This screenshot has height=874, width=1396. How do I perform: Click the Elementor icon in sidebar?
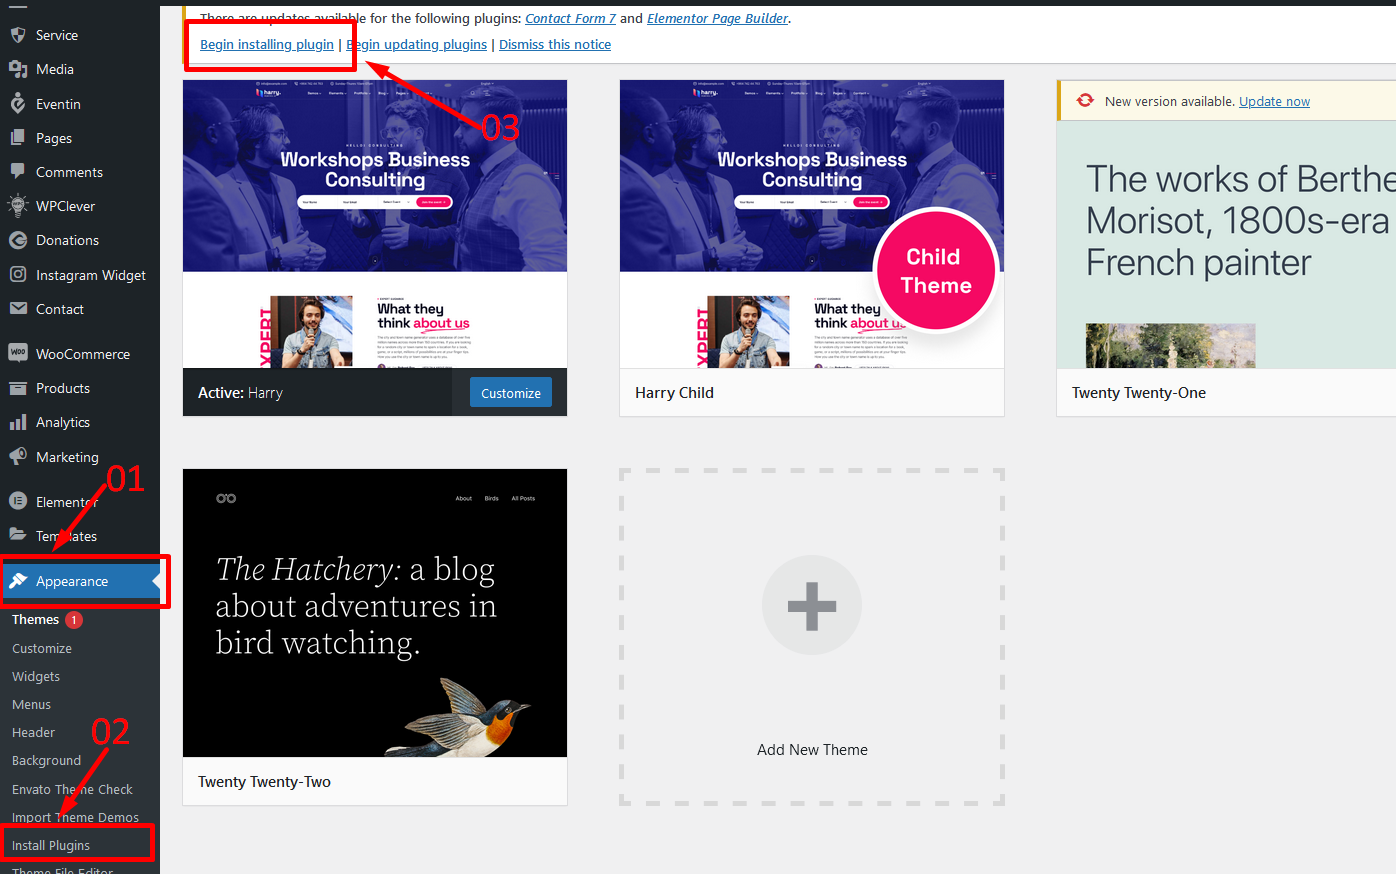click(18, 501)
